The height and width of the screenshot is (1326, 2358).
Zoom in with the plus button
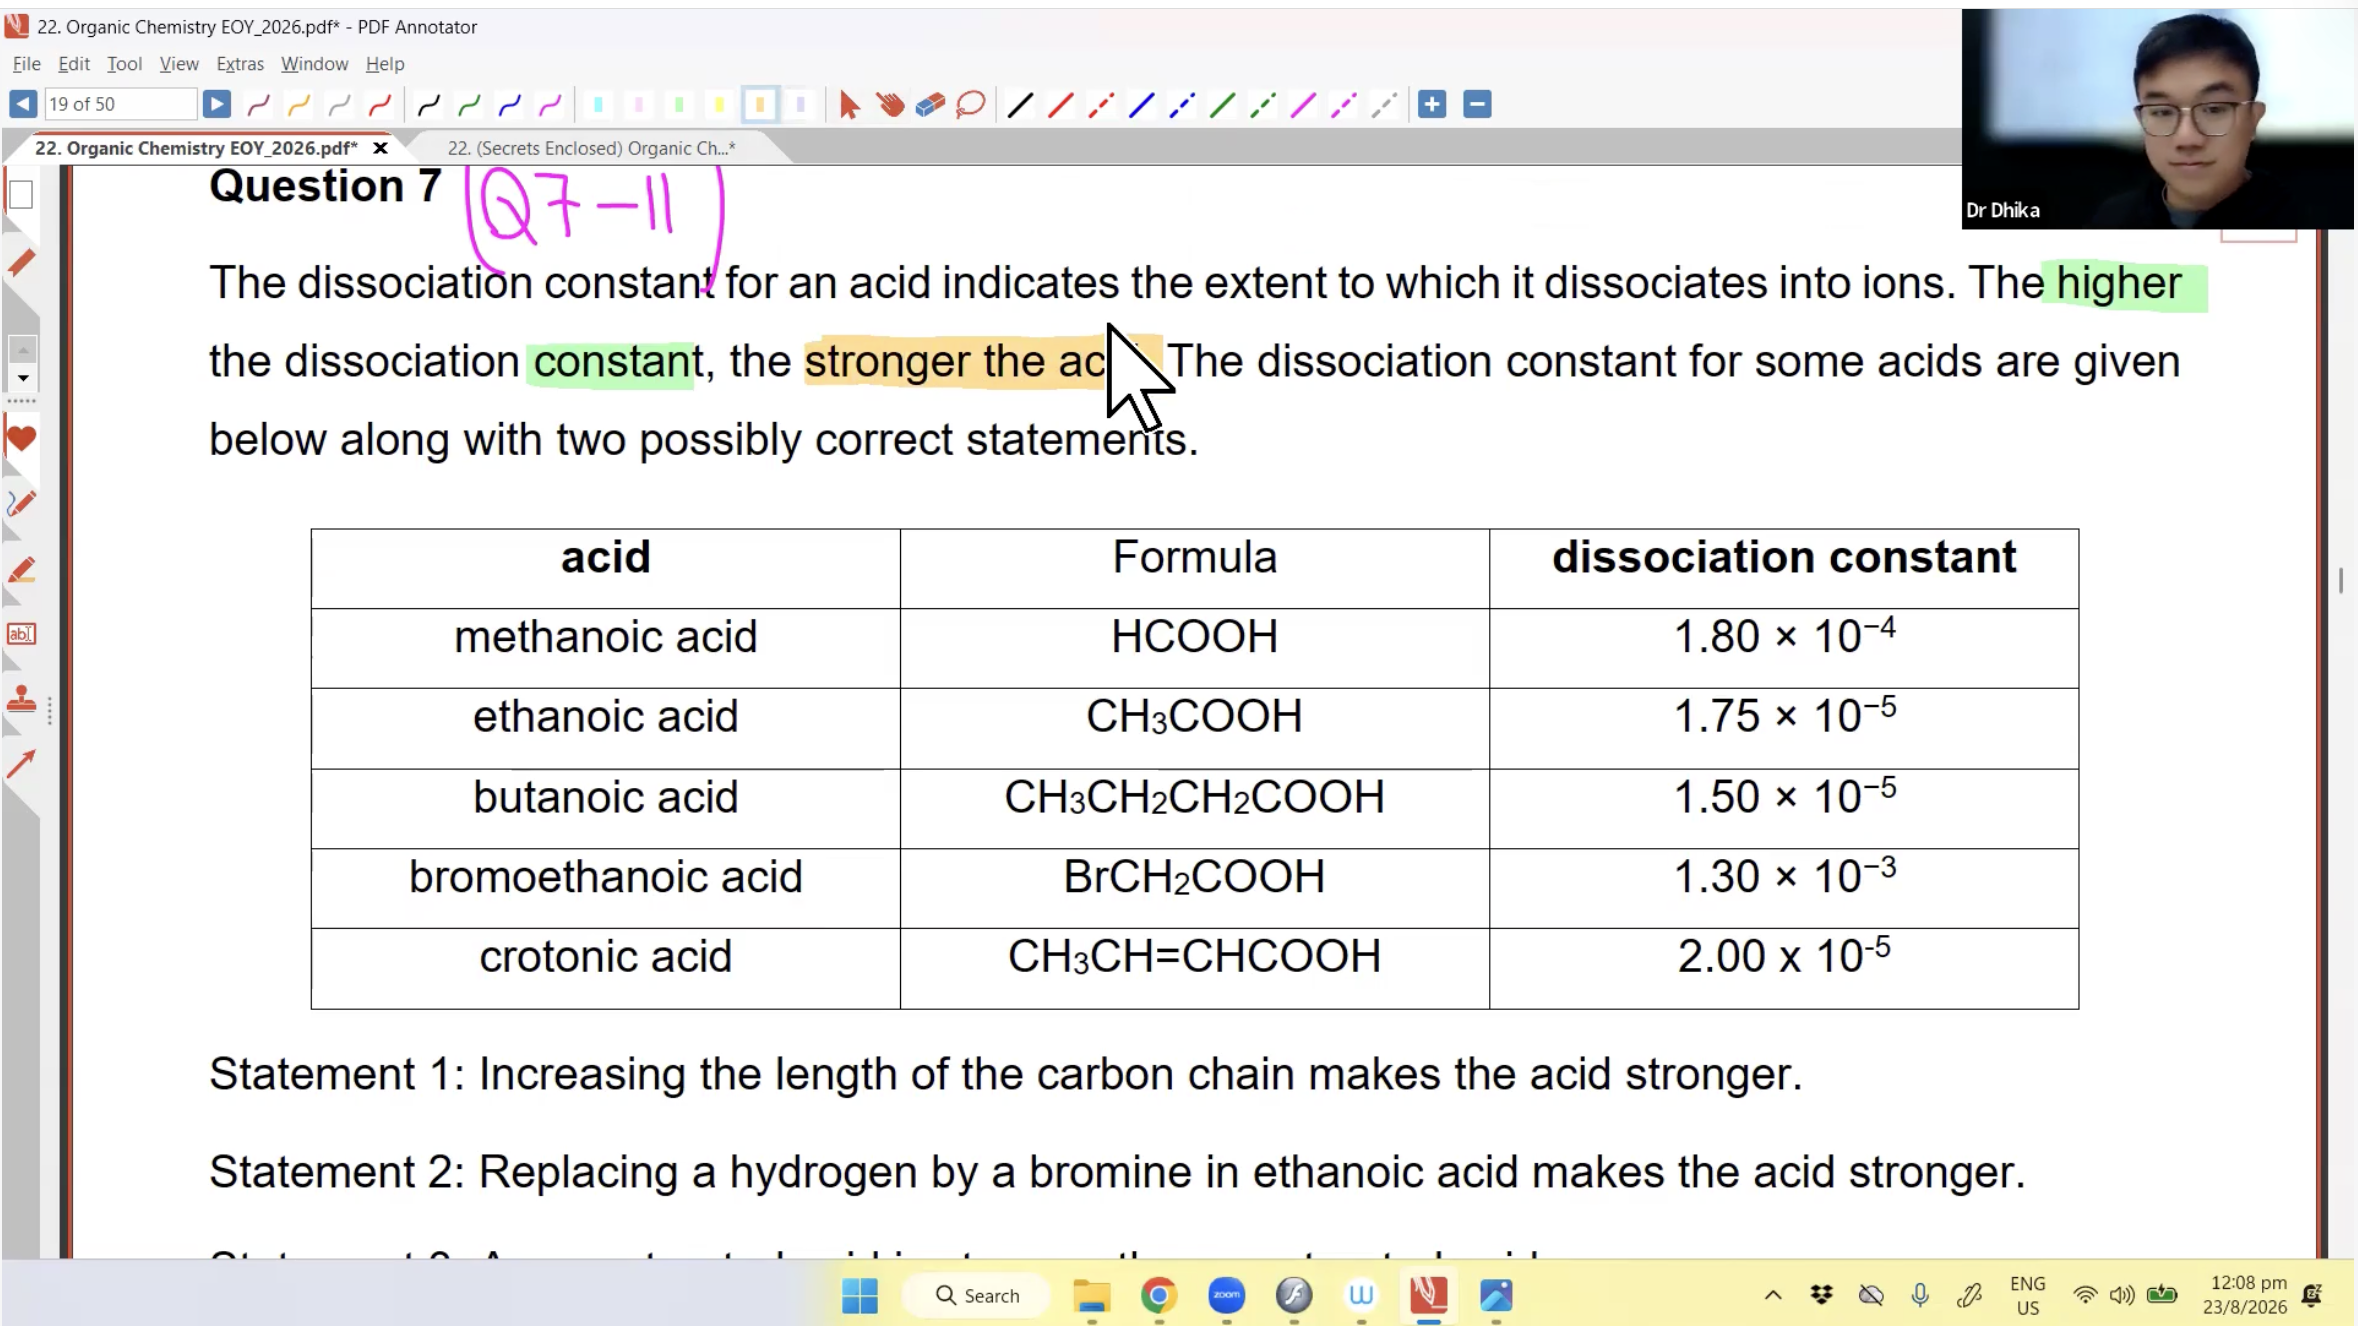click(1432, 104)
